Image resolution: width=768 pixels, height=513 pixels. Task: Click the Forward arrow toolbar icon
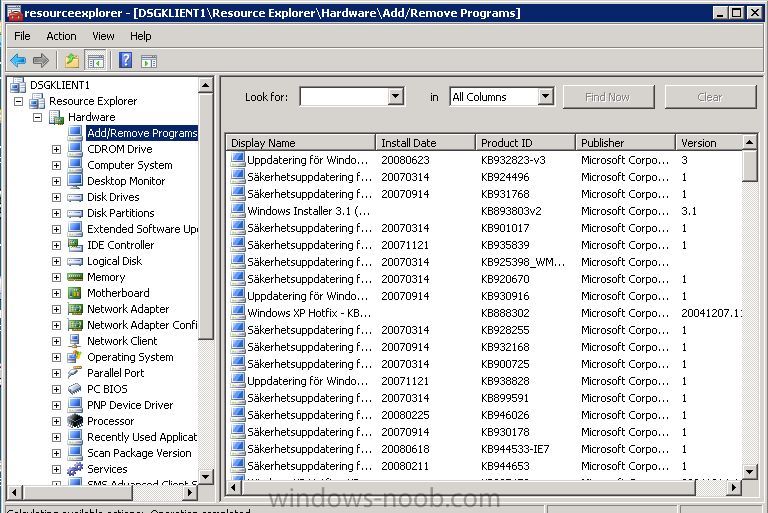click(x=41, y=61)
